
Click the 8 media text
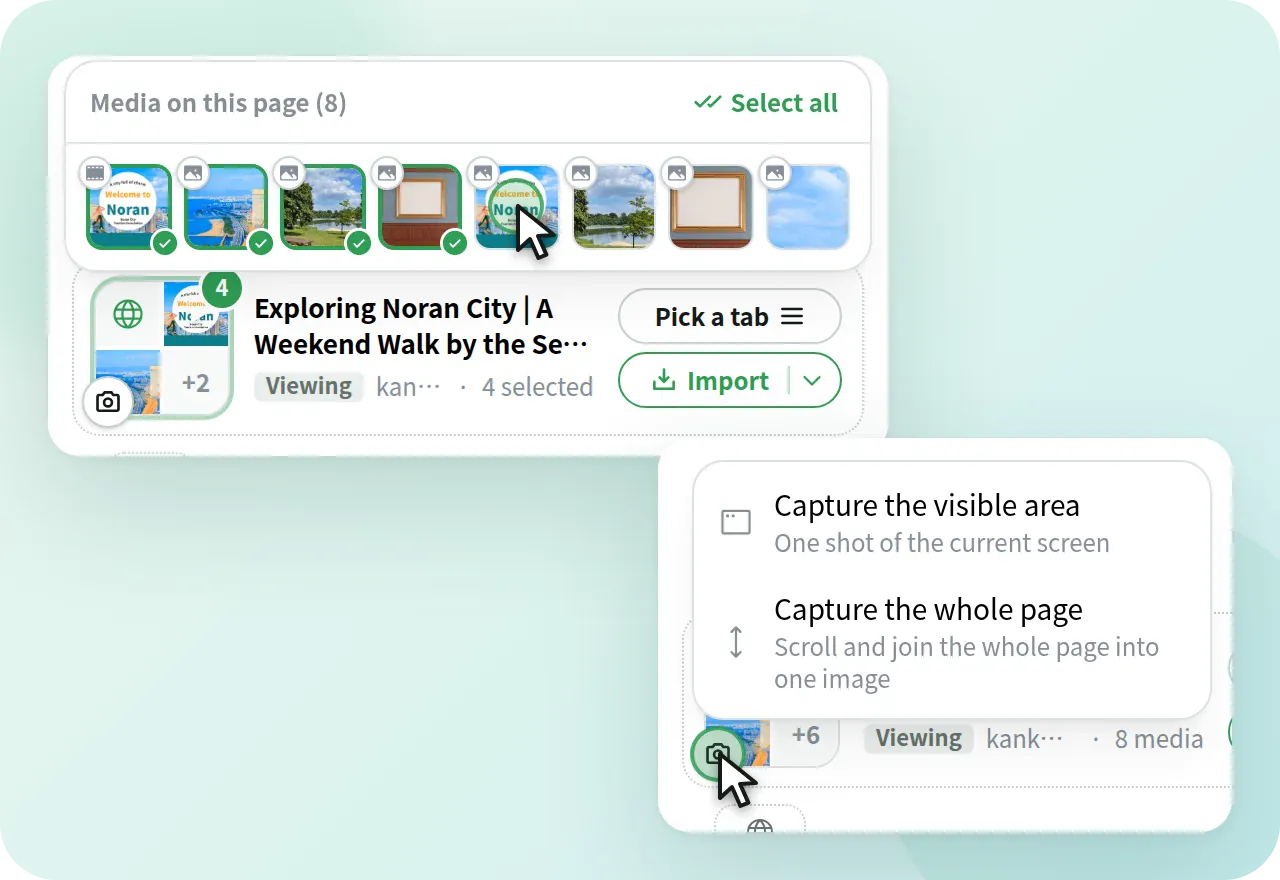click(x=1158, y=739)
